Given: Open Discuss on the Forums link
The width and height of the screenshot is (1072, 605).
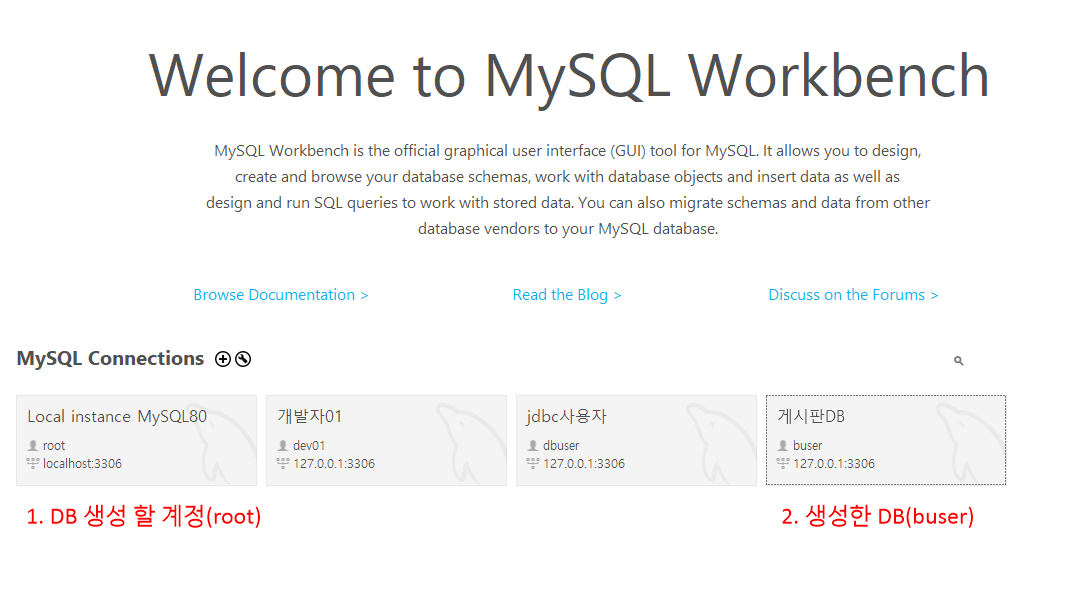Looking at the screenshot, I should point(853,295).
